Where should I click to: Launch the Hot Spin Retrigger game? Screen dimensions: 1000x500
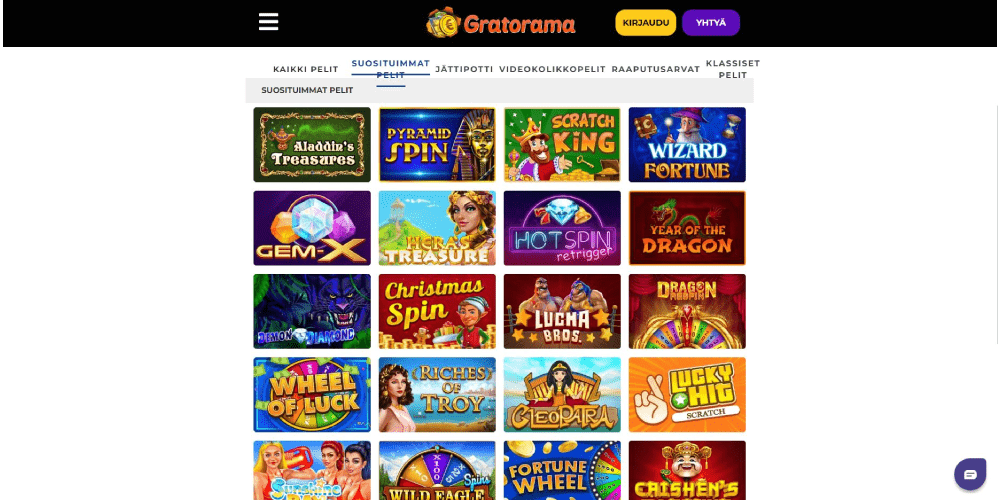562,228
